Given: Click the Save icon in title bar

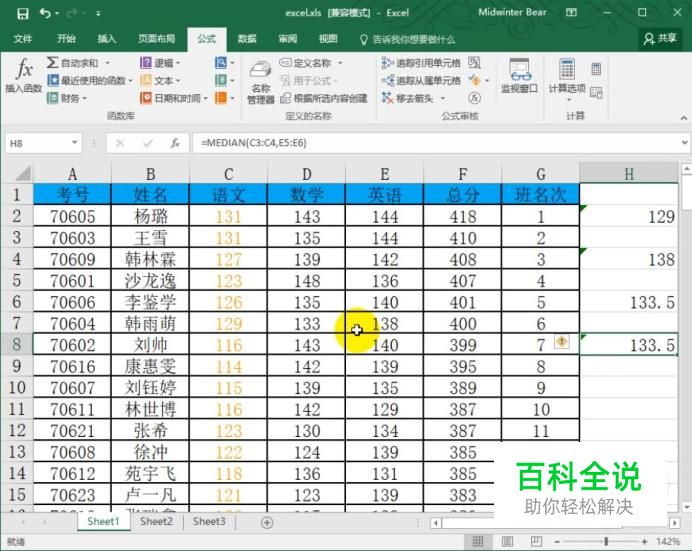Looking at the screenshot, I should click(x=23, y=13).
